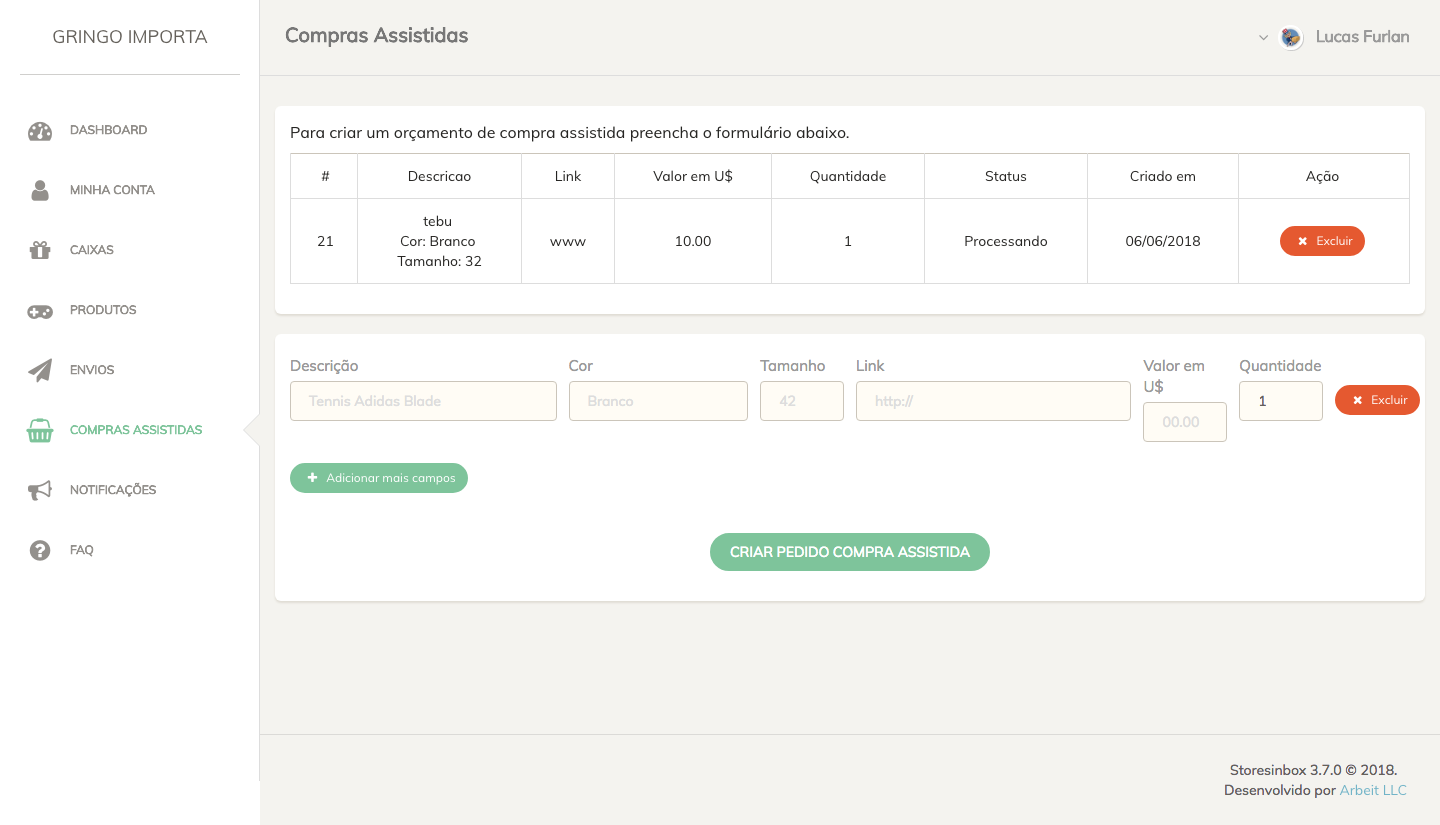Delete order 21 with the Excluir button
1440x825 pixels.
click(x=1322, y=241)
